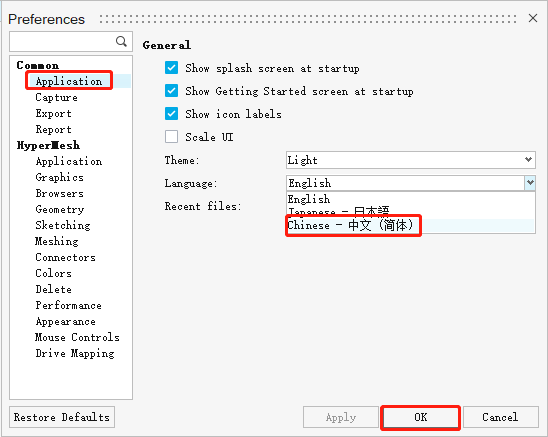Screen dimensions: 548x437
Task: Click Restore Defaults button
Action: tap(62, 417)
